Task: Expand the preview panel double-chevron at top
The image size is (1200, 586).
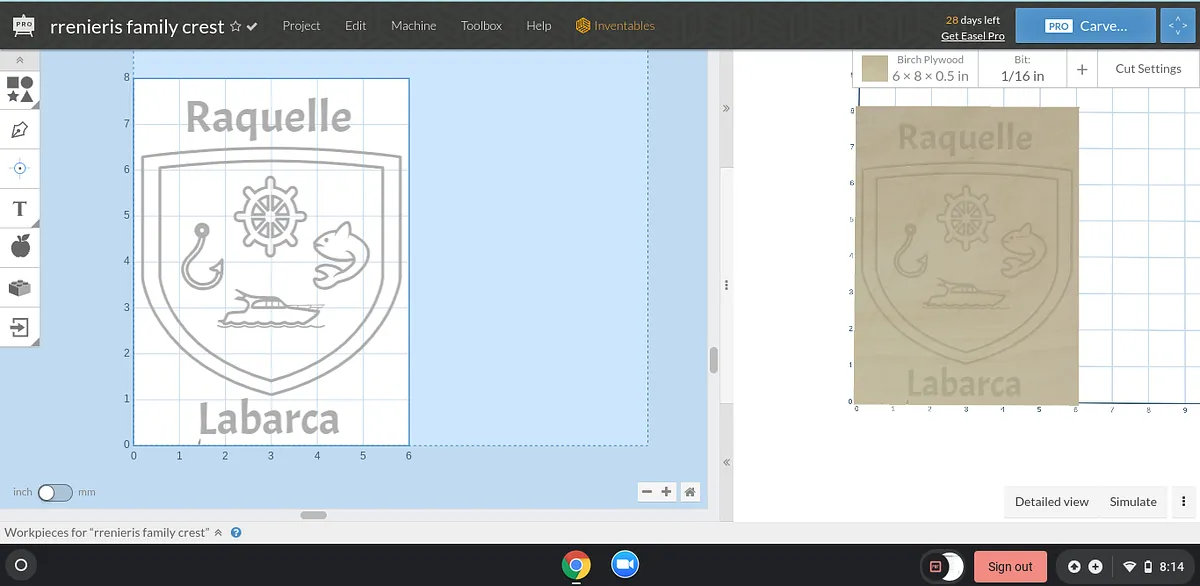Action: click(726, 108)
